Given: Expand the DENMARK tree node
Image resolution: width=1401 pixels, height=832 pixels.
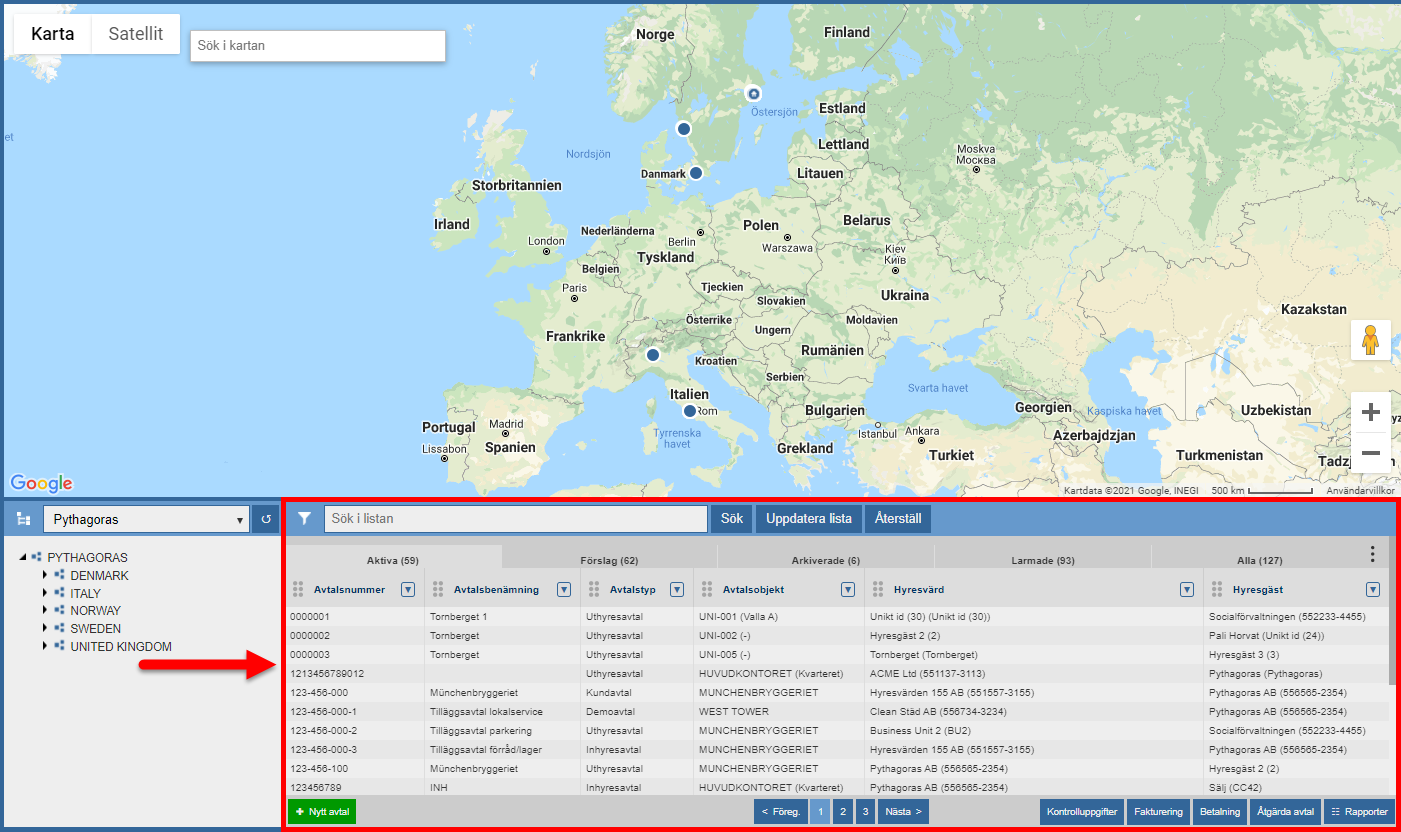Looking at the screenshot, I should tap(44, 576).
